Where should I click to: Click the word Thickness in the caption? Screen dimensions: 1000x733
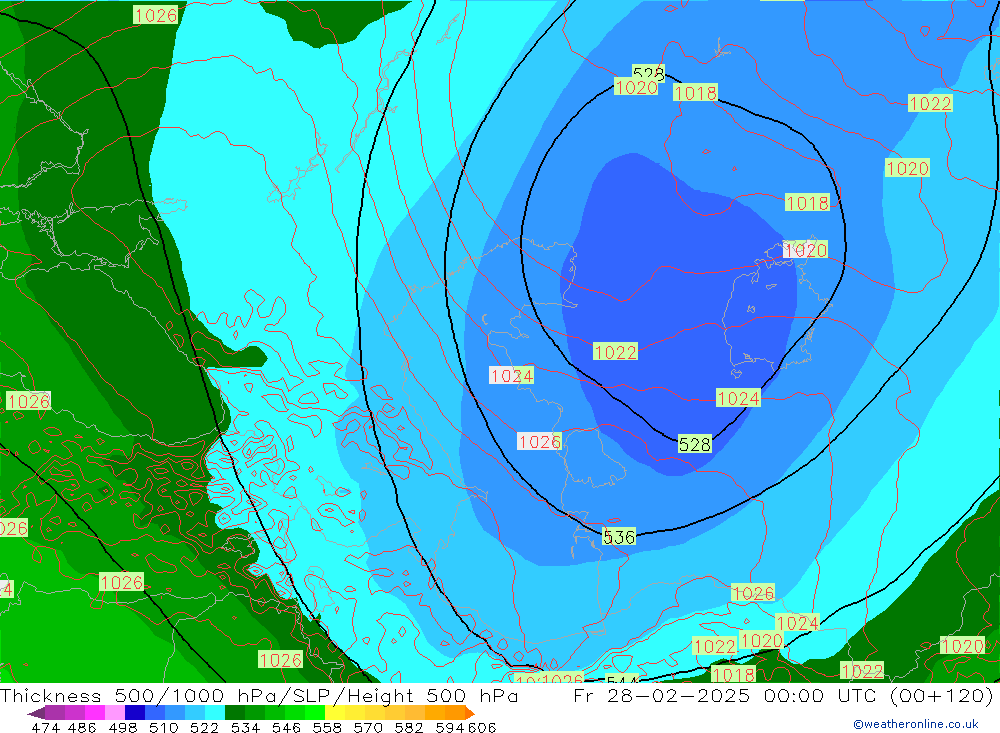[x=51, y=695]
